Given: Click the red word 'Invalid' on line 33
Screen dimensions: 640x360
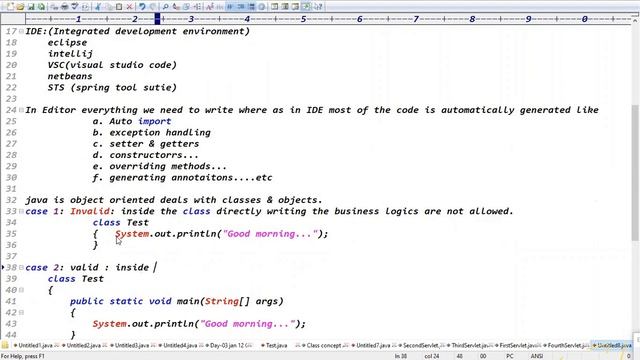Looking at the screenshot, I should (x=90, y=211).
